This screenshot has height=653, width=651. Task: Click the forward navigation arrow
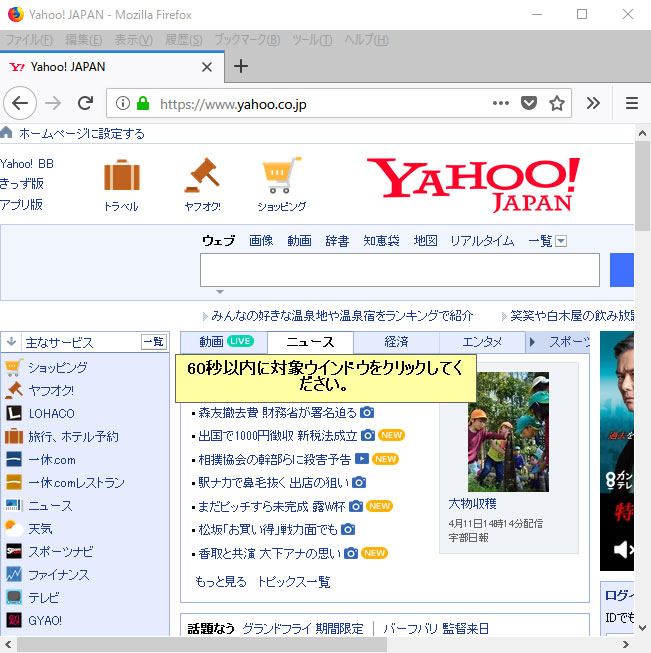53,103
